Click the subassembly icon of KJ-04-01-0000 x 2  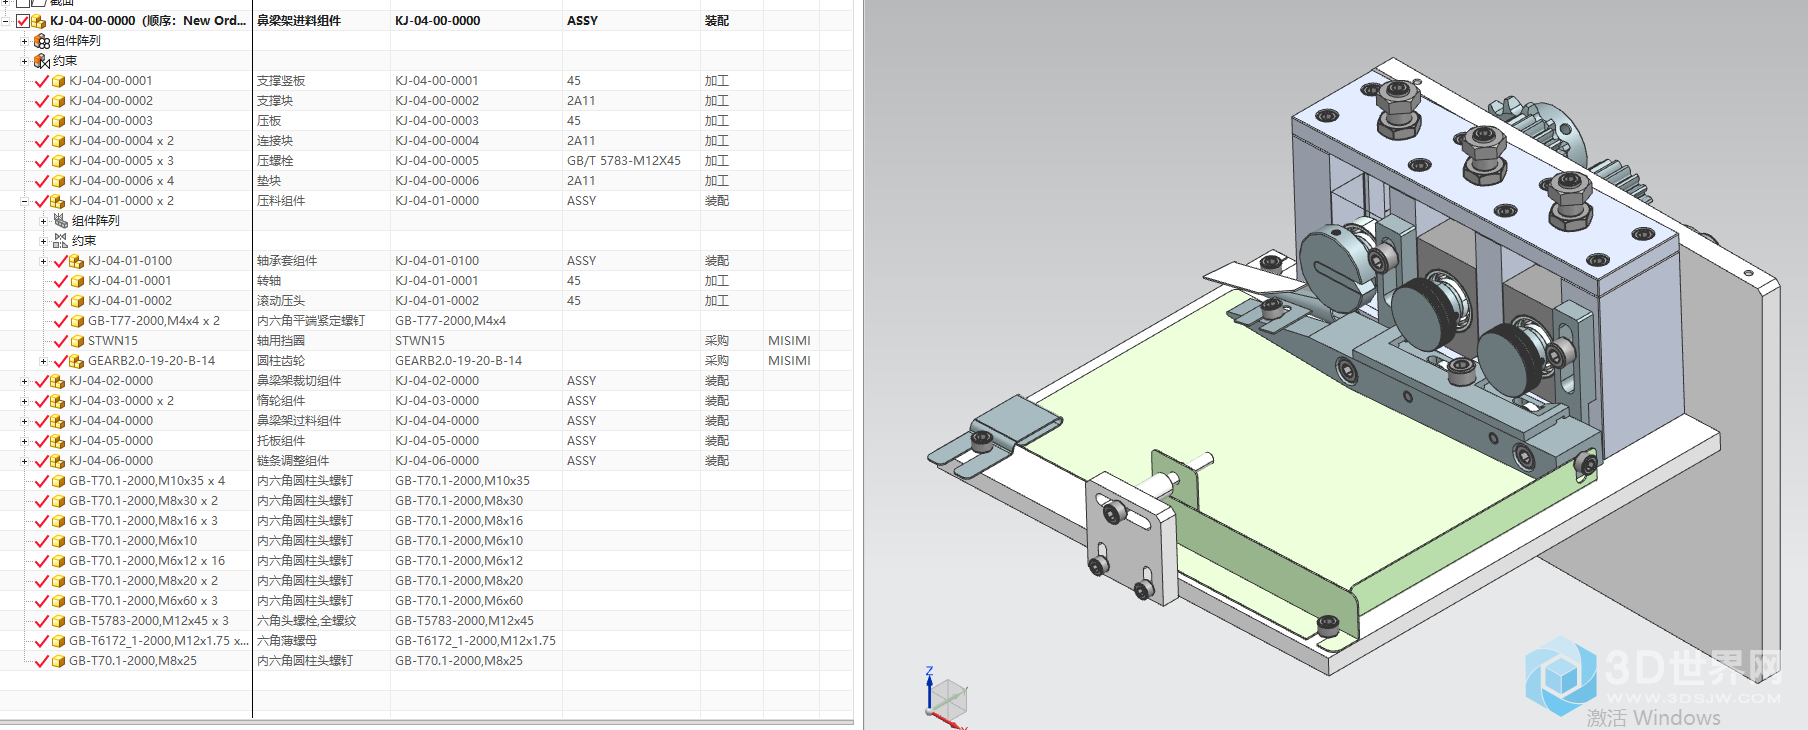tap(58, 201)
